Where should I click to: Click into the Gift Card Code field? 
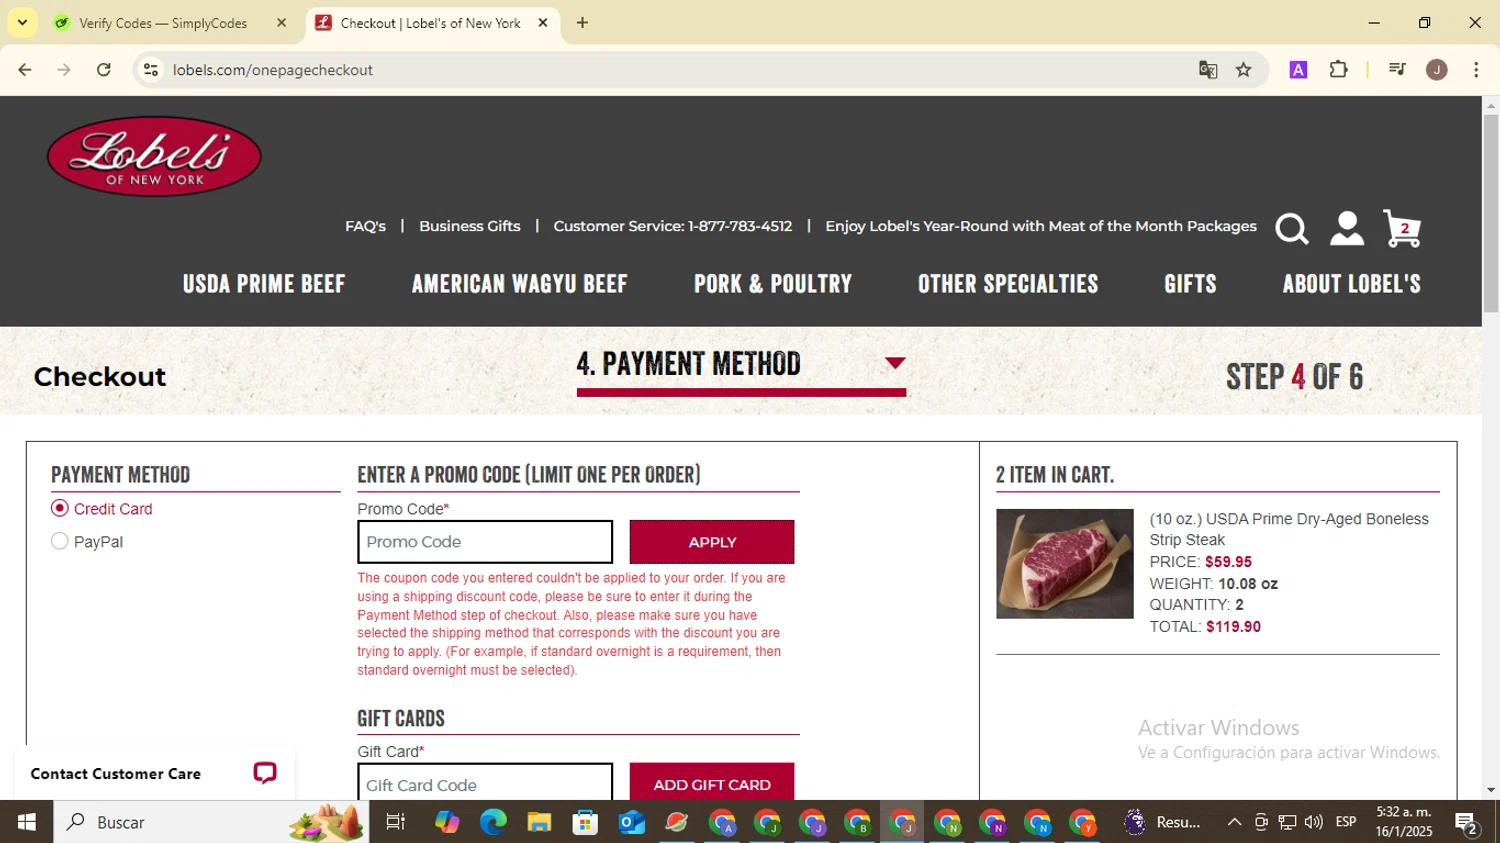[485, 784]
